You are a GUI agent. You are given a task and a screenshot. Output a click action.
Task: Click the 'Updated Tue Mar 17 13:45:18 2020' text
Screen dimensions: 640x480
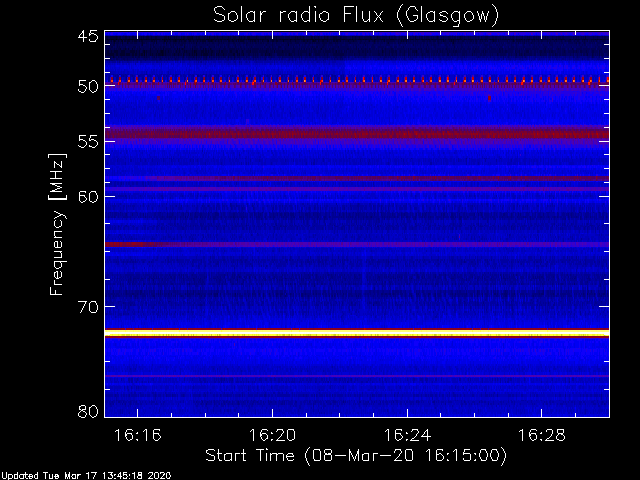click(86, 476)
